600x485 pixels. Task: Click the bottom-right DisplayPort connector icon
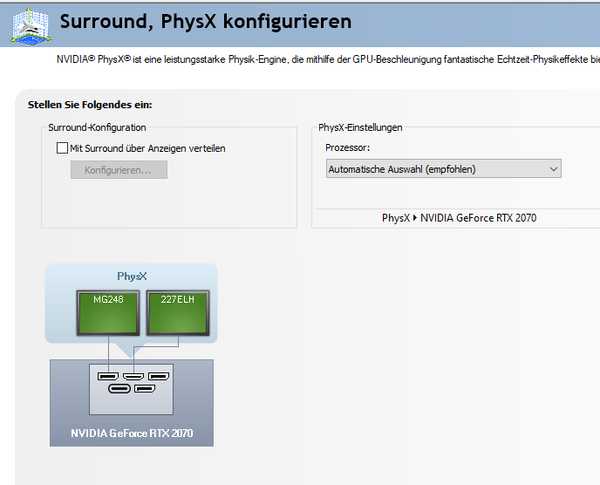coord(145,389)
